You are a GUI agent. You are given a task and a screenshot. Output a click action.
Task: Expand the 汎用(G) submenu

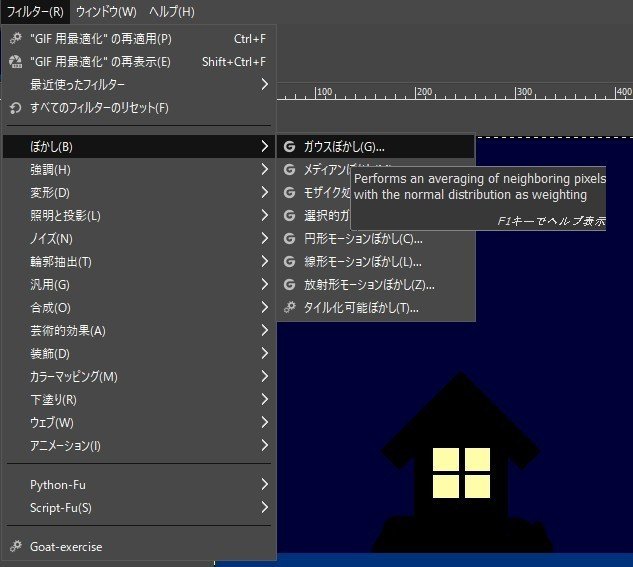coord(139,285)
